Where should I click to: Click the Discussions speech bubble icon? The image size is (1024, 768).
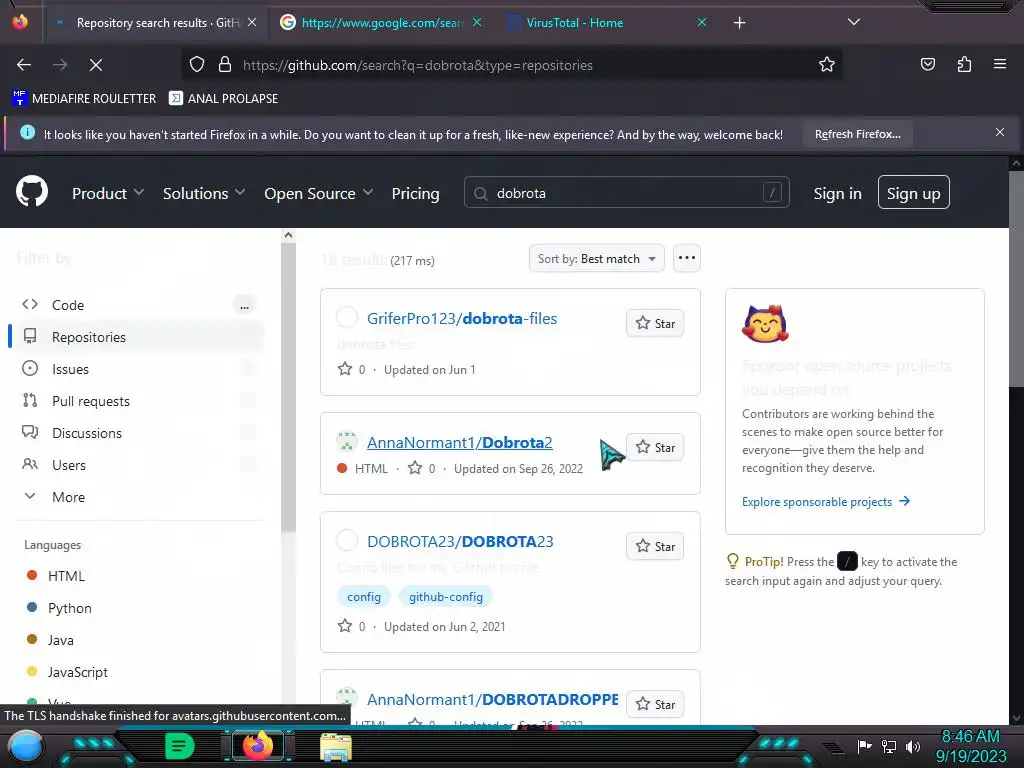[x=30, y=432]
